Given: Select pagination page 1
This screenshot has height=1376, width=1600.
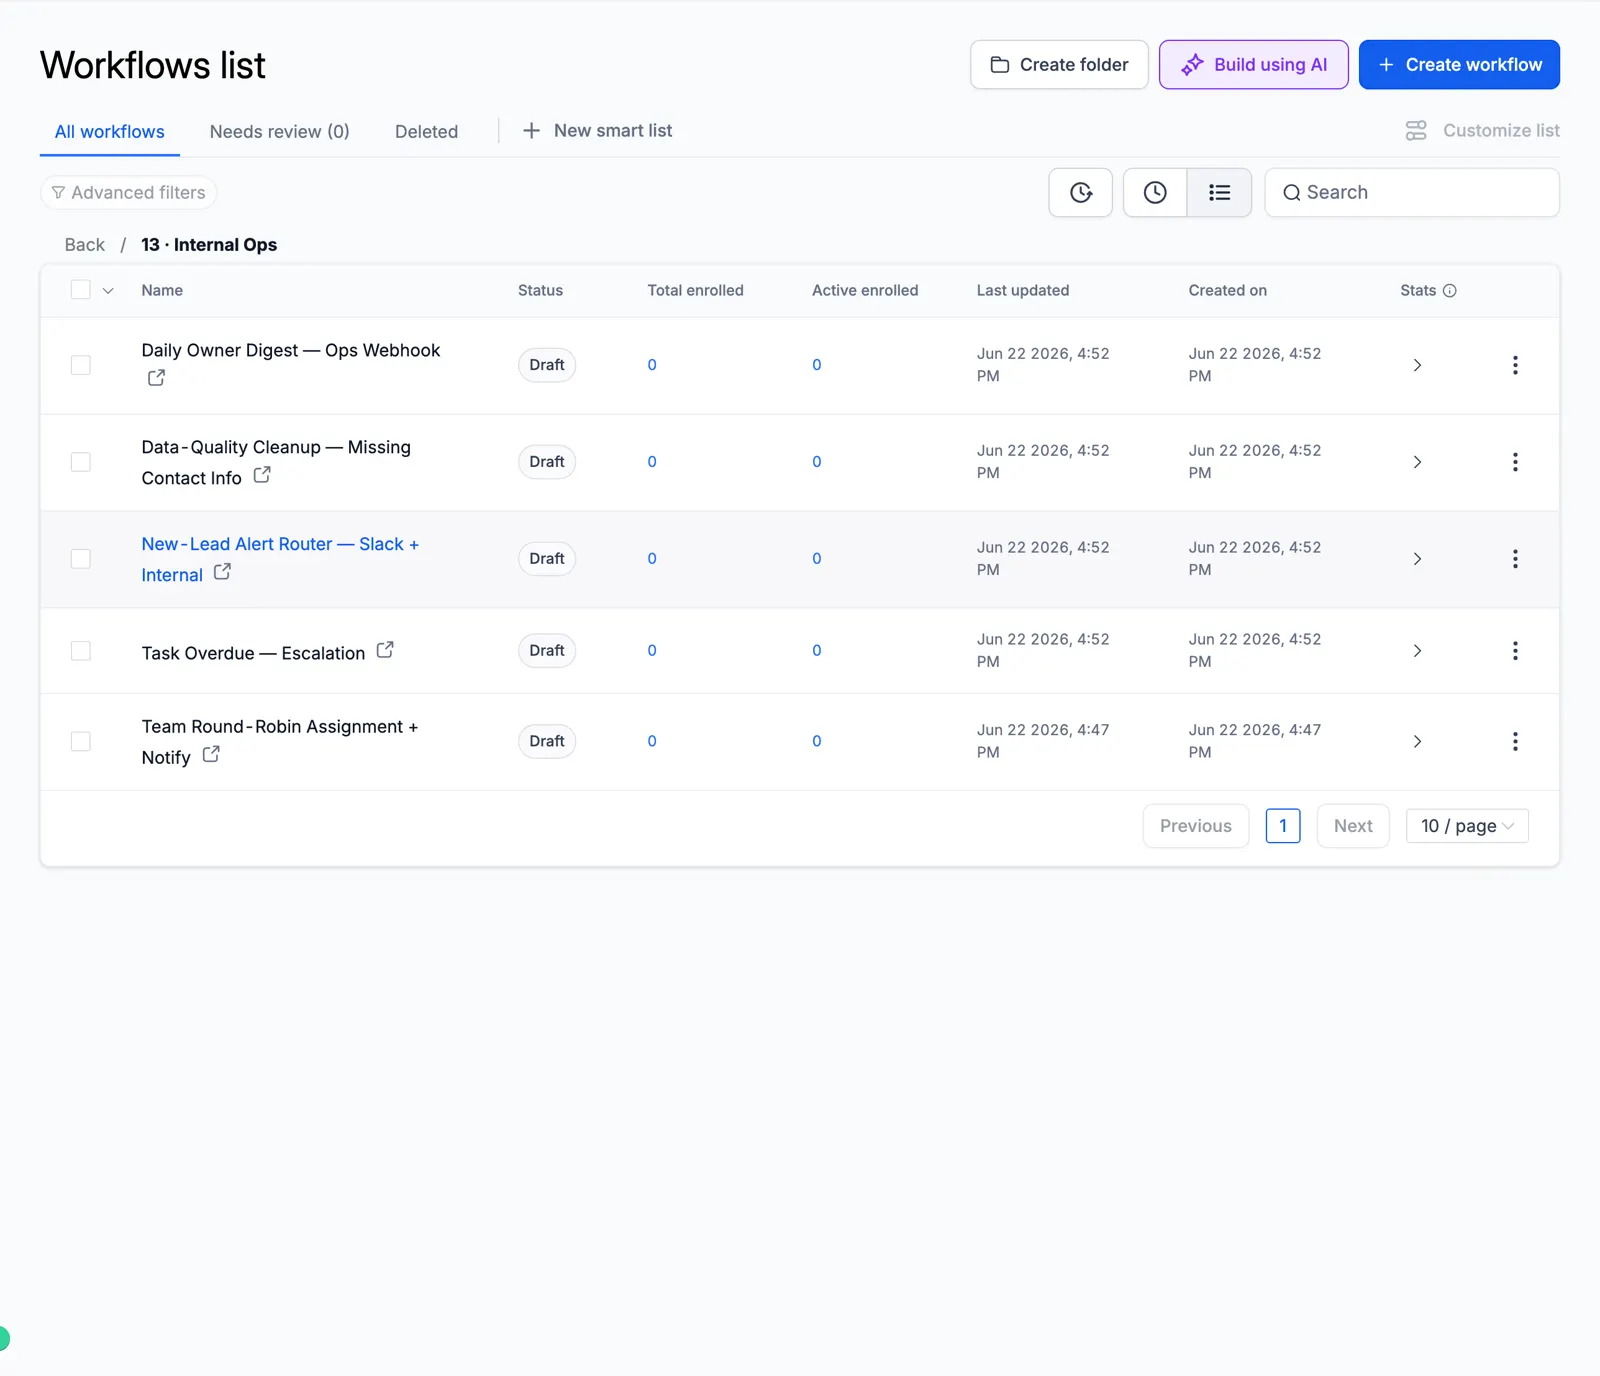Looking at the screenshot, I should pos(1283,826).
